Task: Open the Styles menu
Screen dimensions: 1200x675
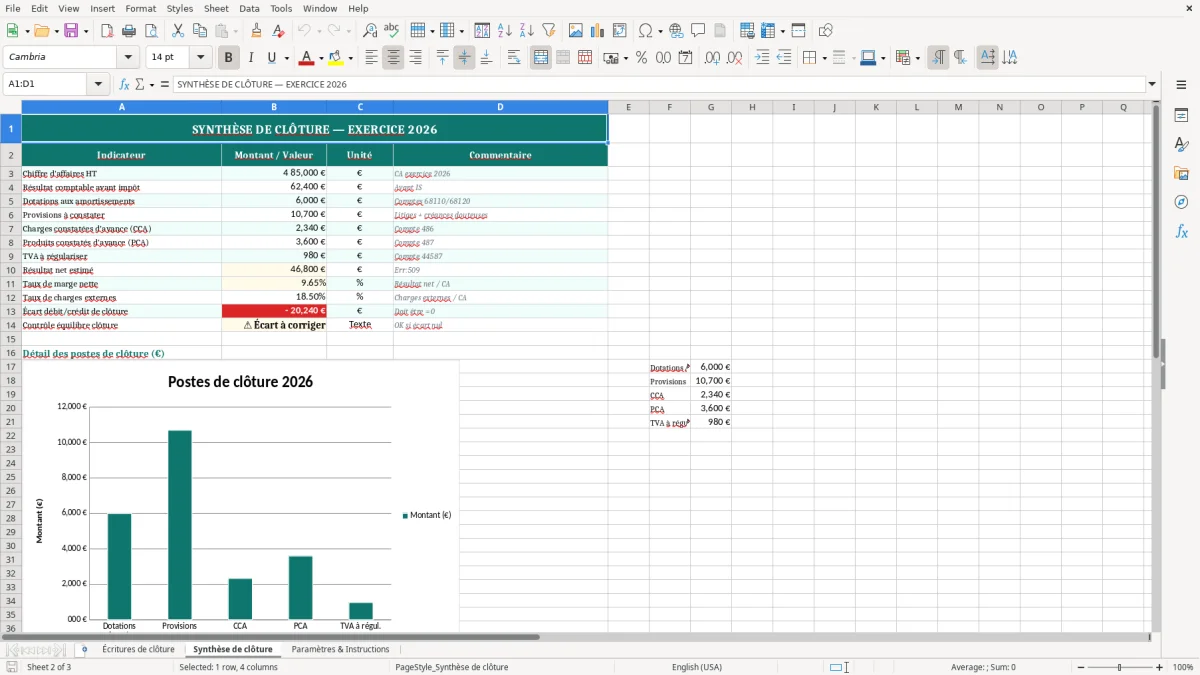Action: [x=180, y=8]
